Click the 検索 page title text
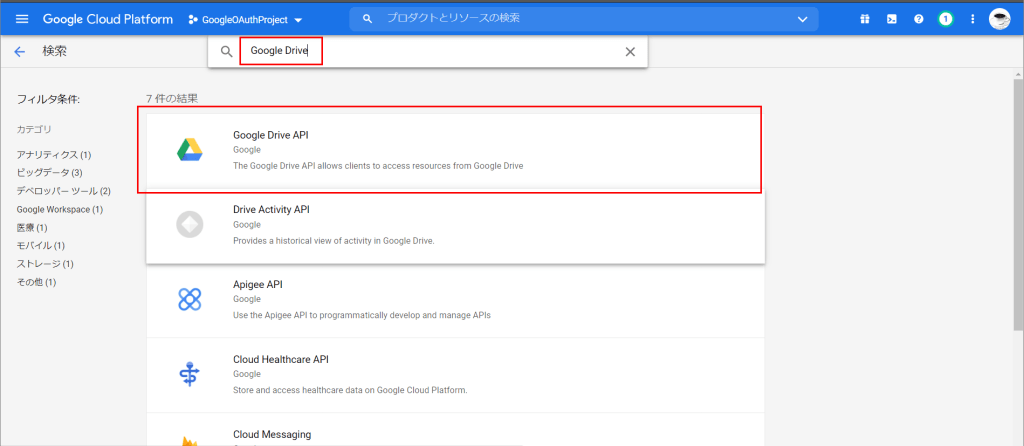Image resolution: width=1024 pixels, height=446 pixels. coord(54,52)
